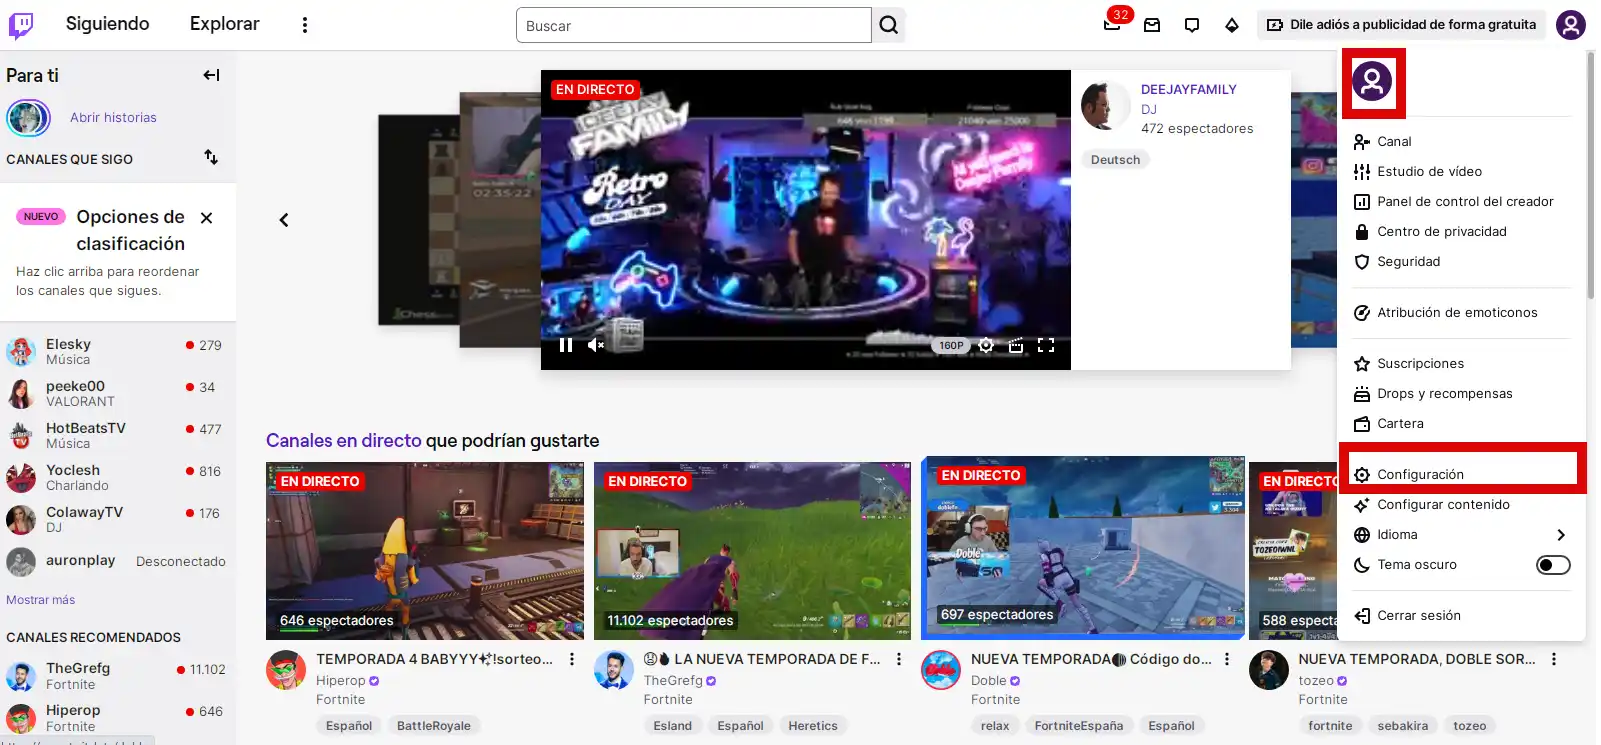
Task: Go to Explorar tab
Action: [x=225, y=24]
